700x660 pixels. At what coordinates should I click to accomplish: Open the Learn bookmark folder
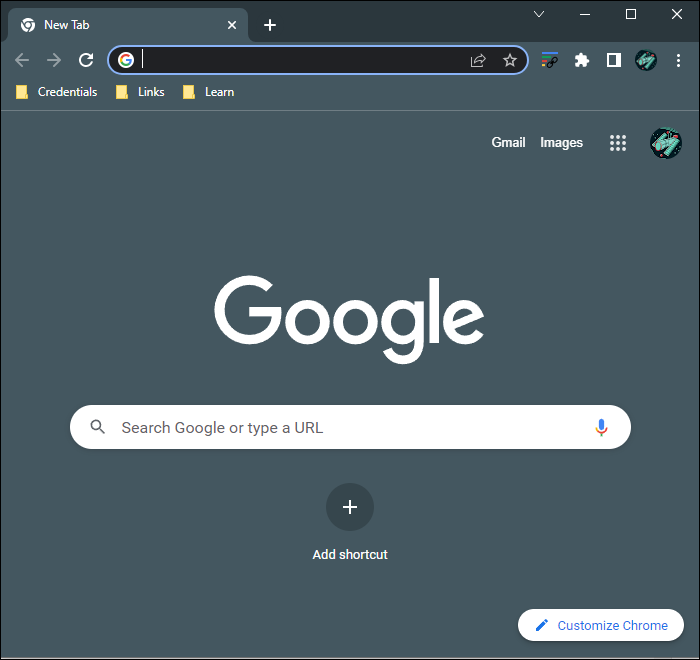point(208,92)
